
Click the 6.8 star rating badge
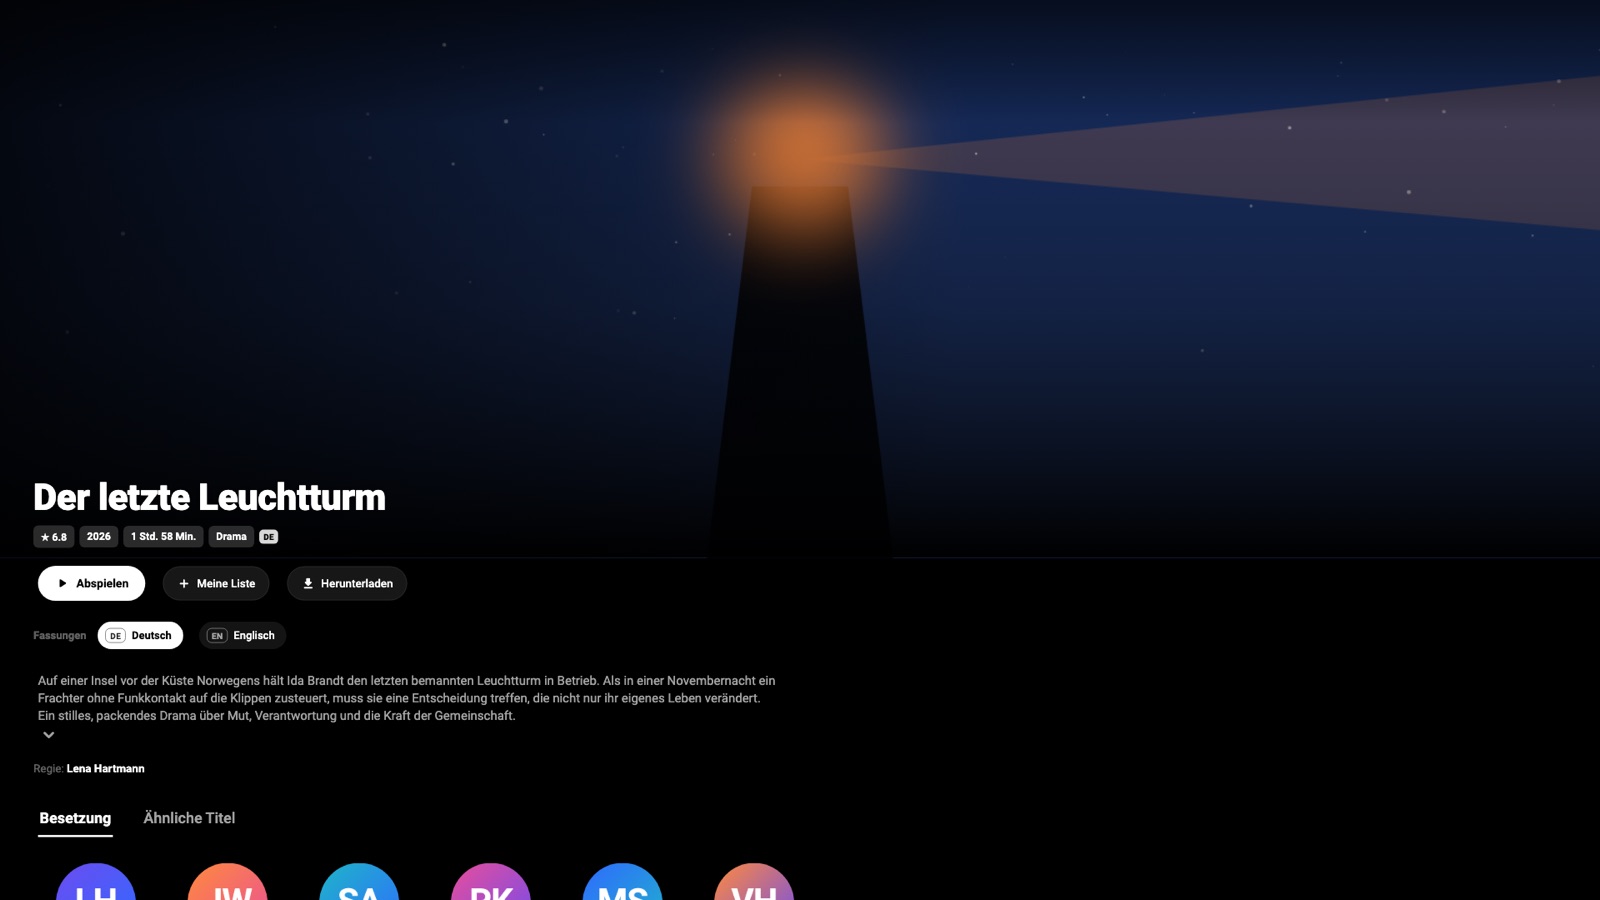coord(54,537)
